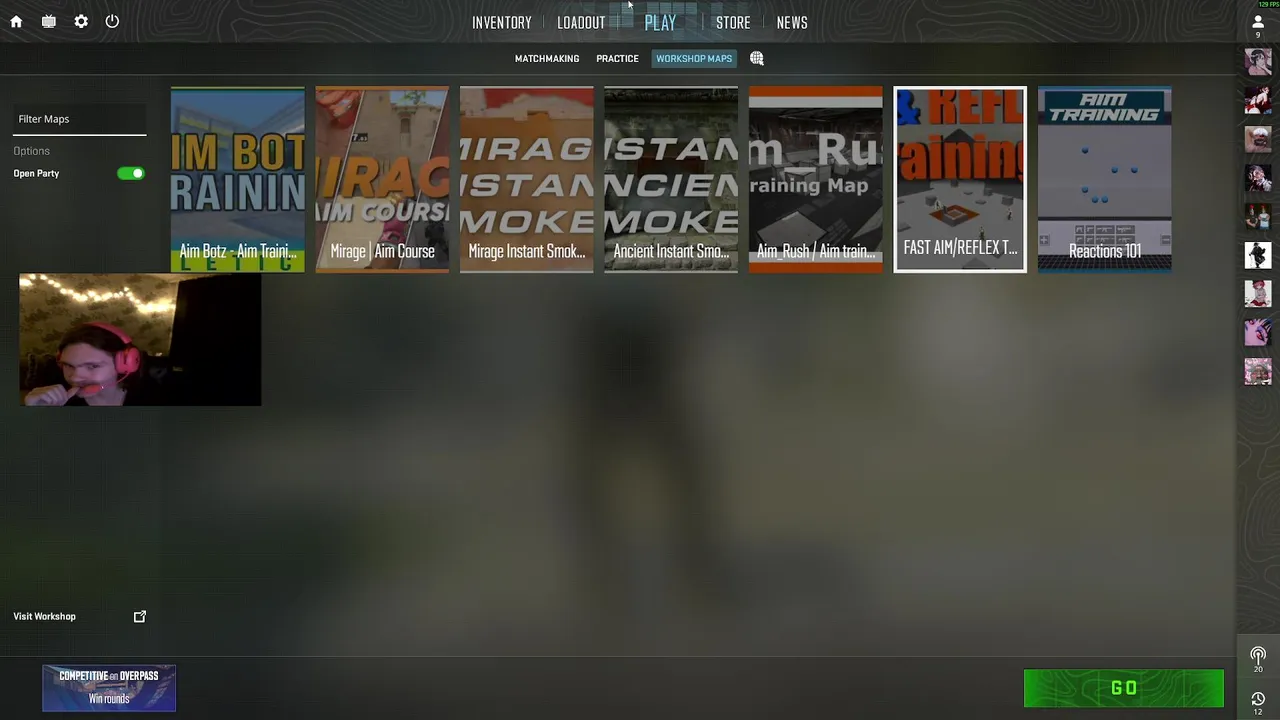Start the map with GO button
Image resolution: width=1280 pixels, height=720 pixels.
pyautogui.click(x=1124, y=688)
